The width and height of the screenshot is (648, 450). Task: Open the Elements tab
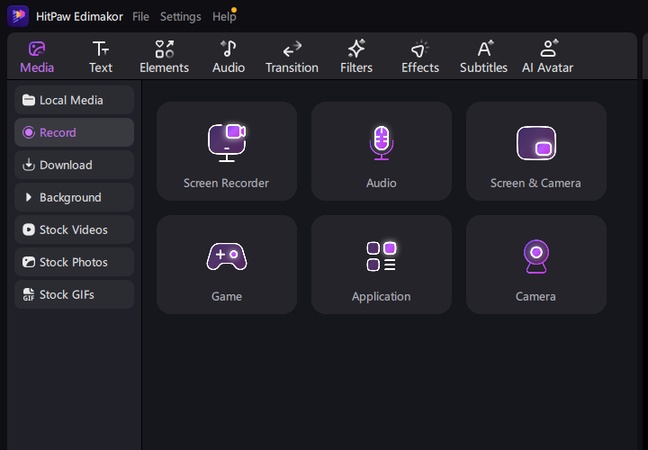pos(164,57)
